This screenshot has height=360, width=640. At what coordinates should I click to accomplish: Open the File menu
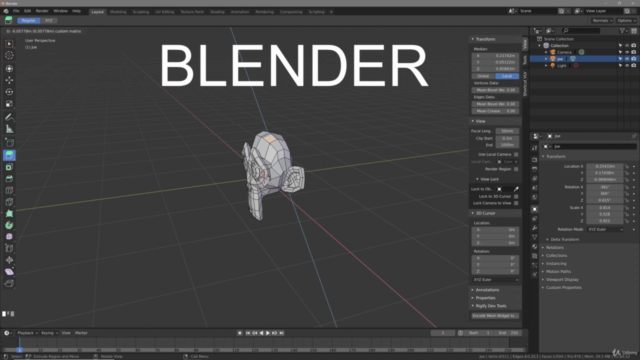pyautogui.click(x=16, y=11)
